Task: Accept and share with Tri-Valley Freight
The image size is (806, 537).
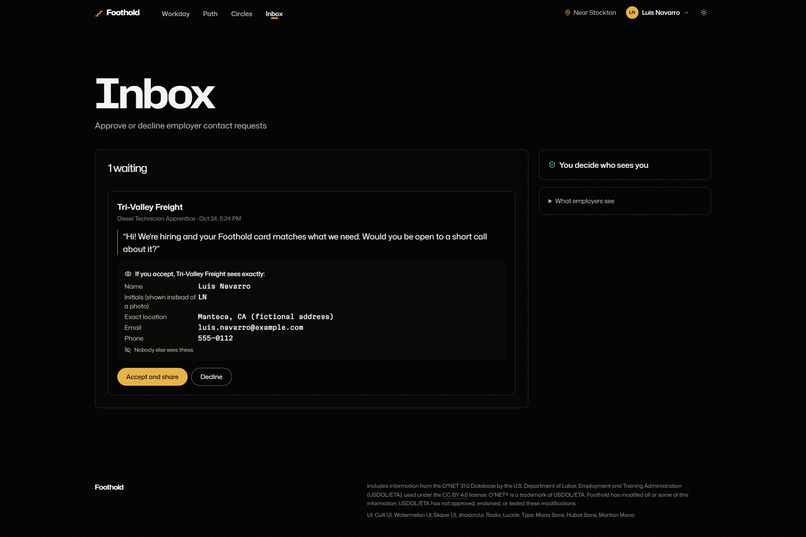Action: pos(152,377)
